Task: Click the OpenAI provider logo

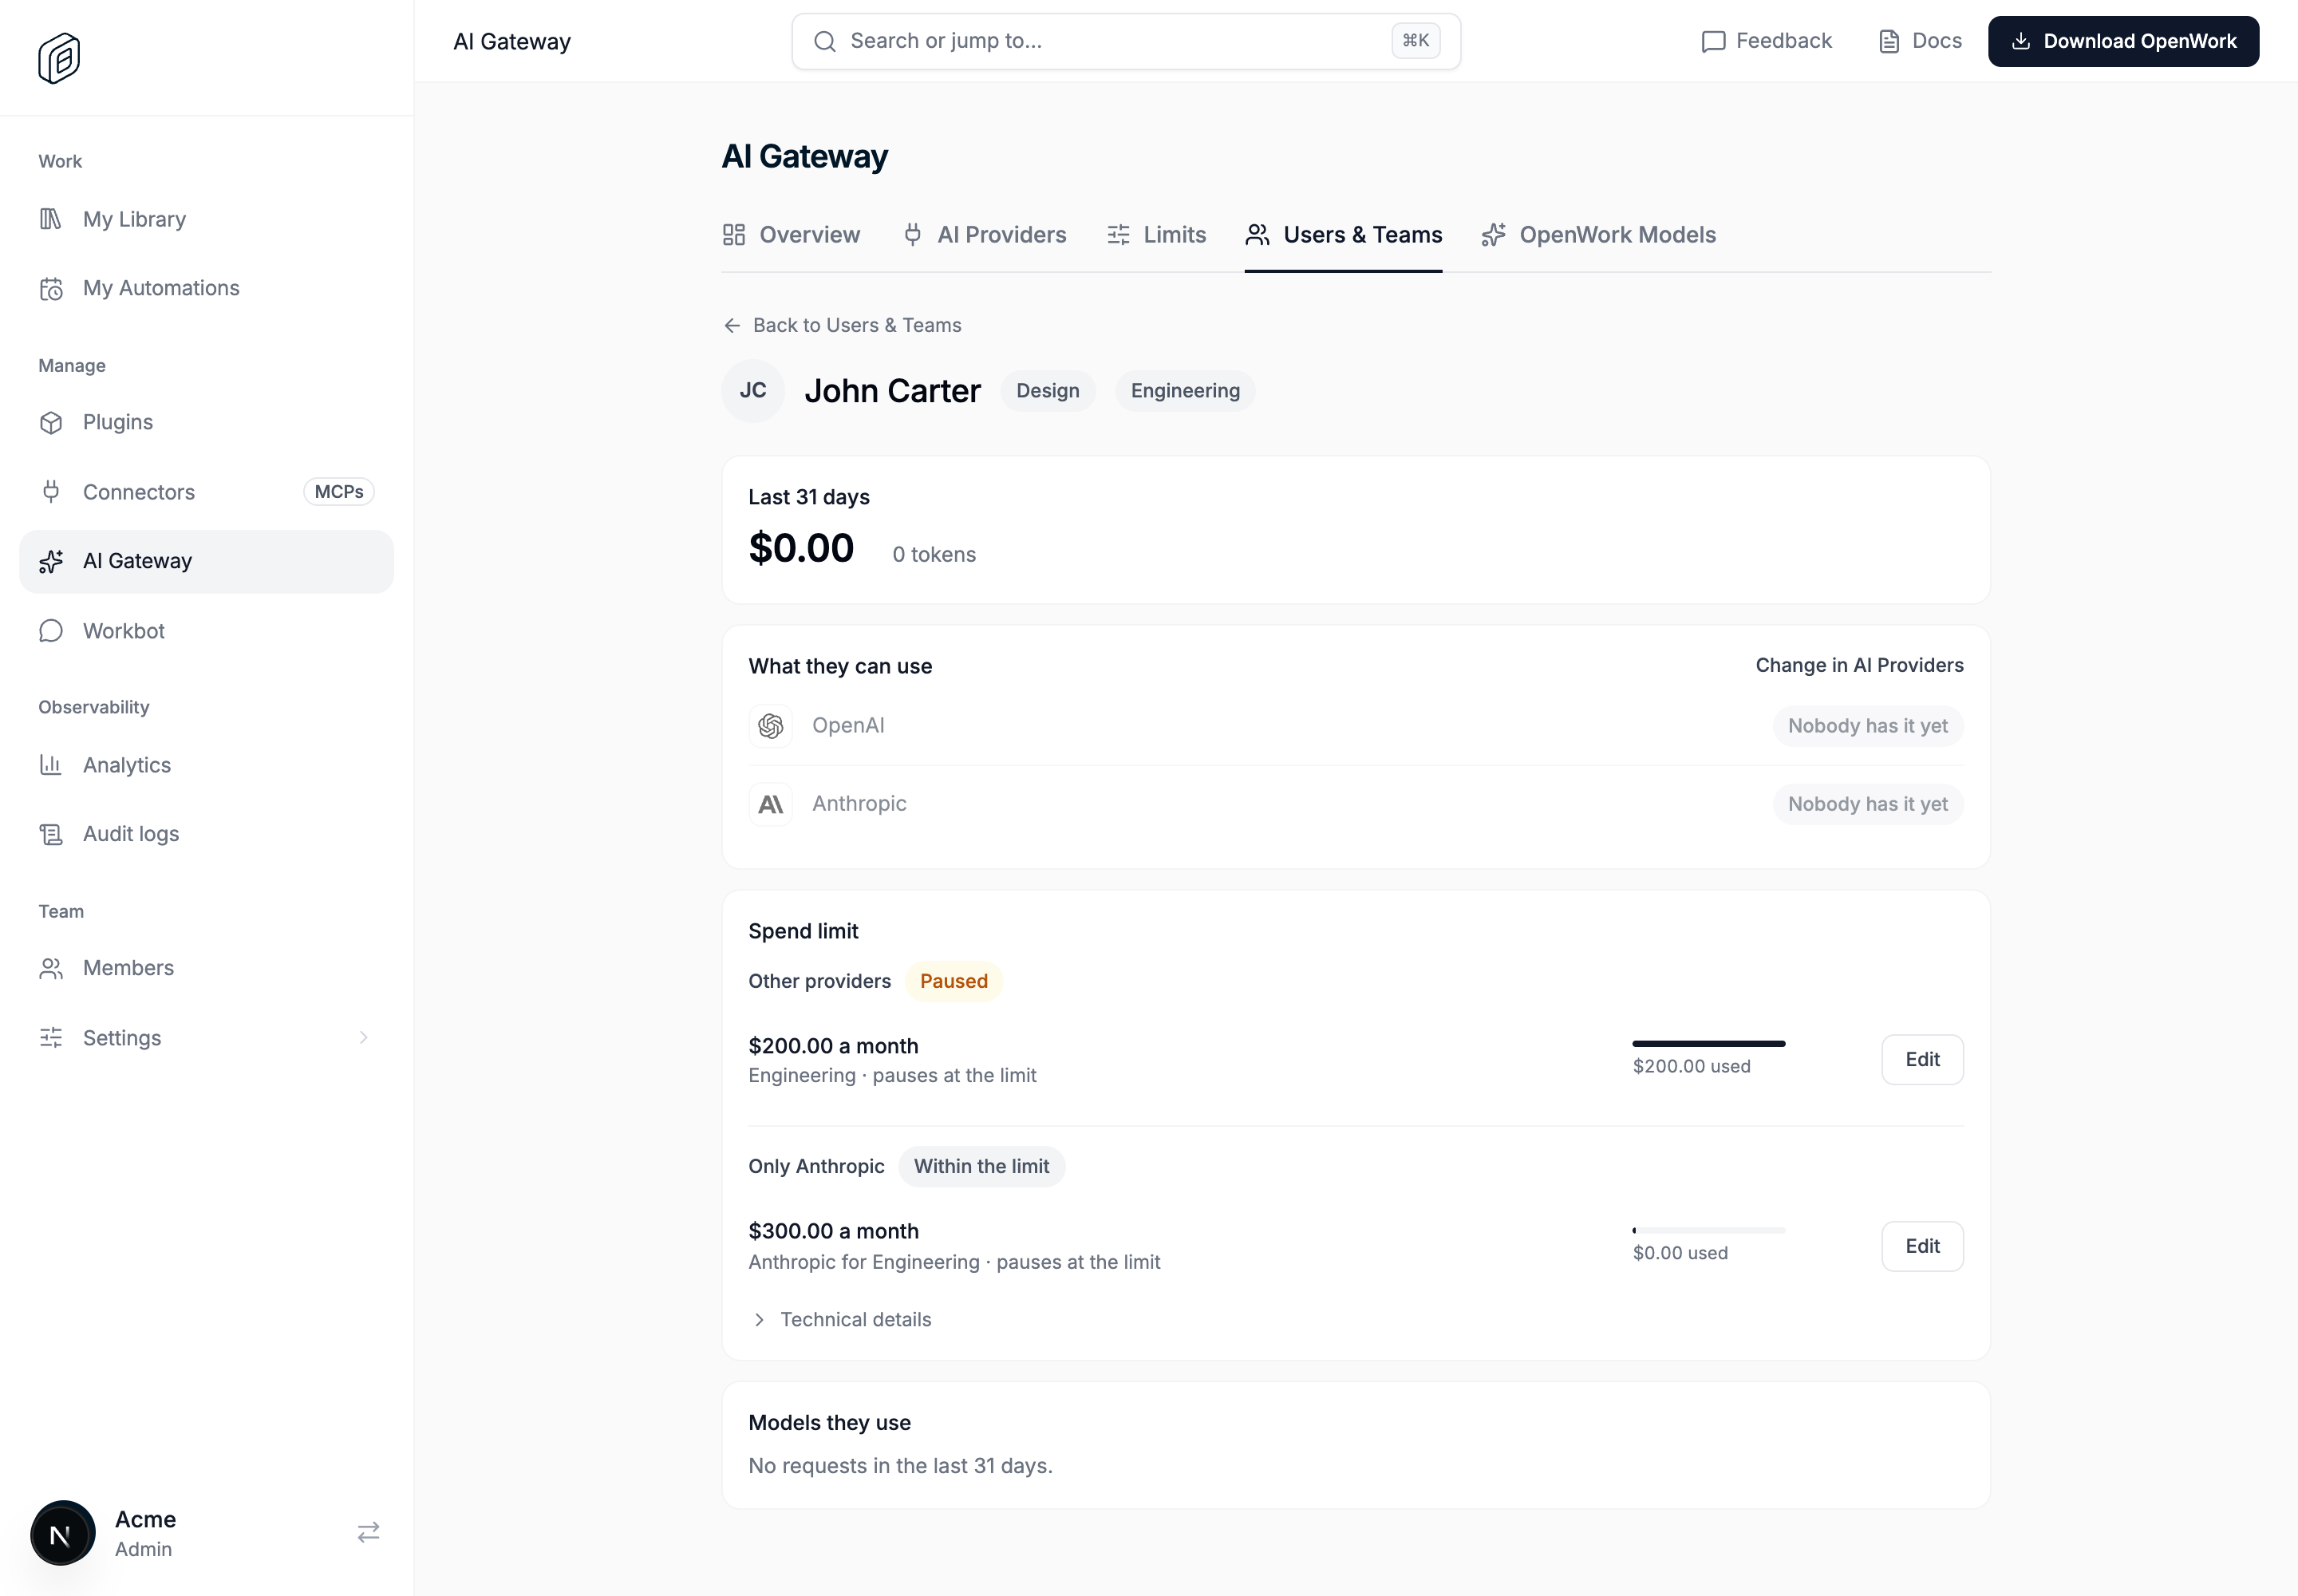Action: (x=771, y=726)
